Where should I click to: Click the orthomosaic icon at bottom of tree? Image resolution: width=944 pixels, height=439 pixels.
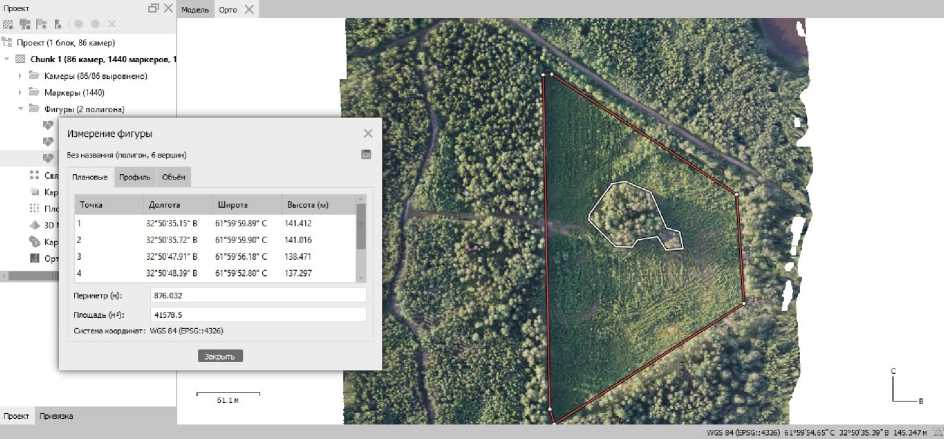point(34,258)
